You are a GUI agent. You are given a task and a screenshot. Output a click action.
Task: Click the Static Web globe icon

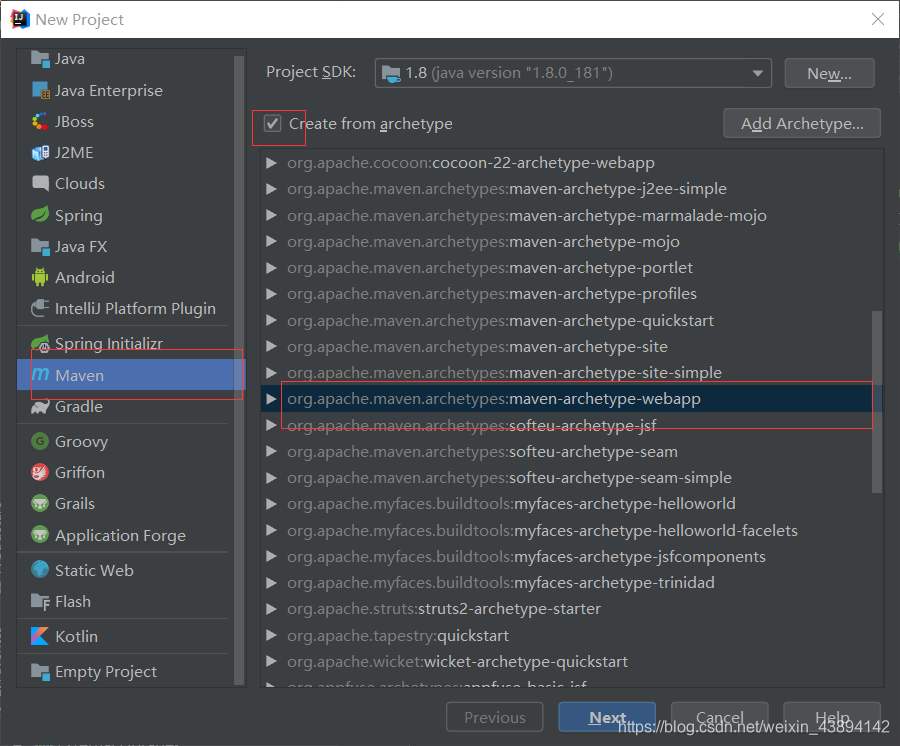(40, 569)
